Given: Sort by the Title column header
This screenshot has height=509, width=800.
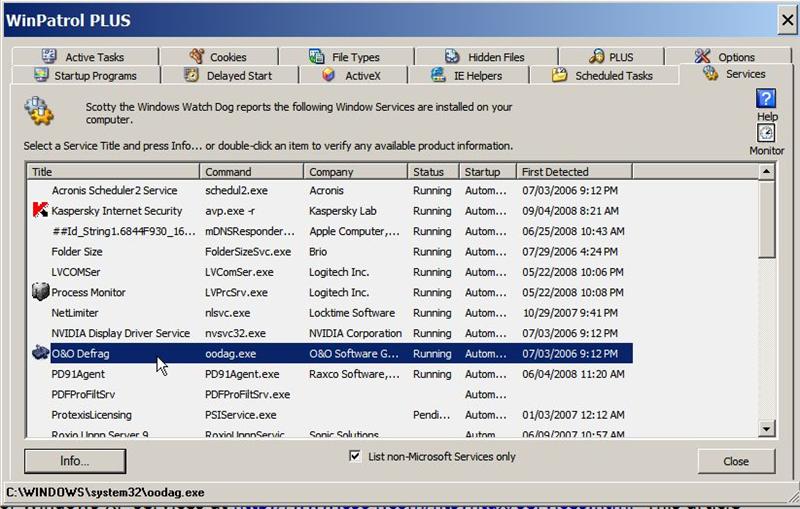Looking at the screenshot, I should tap(113, 172).
